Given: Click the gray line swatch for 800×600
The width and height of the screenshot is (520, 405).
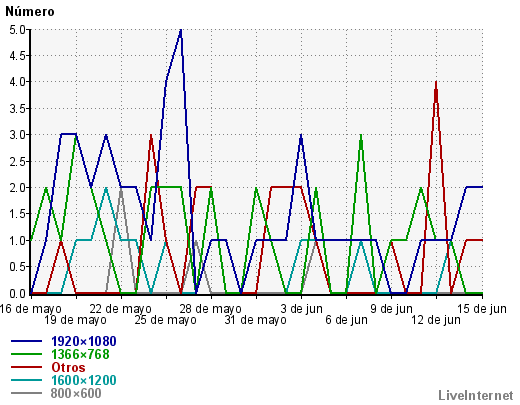Looking at the screenshot, I should (27, 393).
